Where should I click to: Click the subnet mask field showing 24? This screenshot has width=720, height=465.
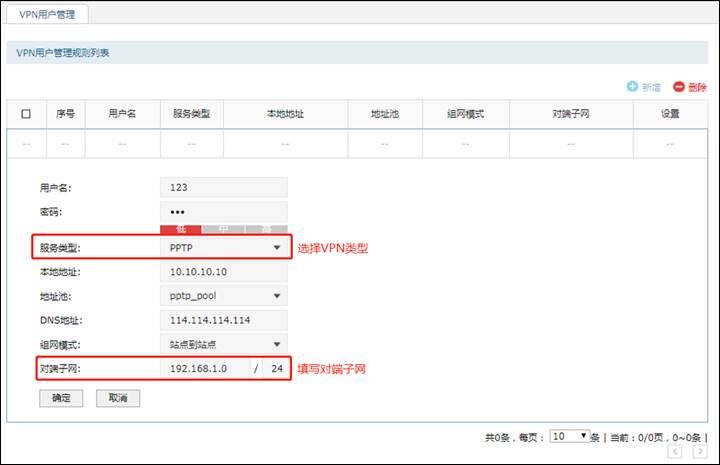[274, 369]
